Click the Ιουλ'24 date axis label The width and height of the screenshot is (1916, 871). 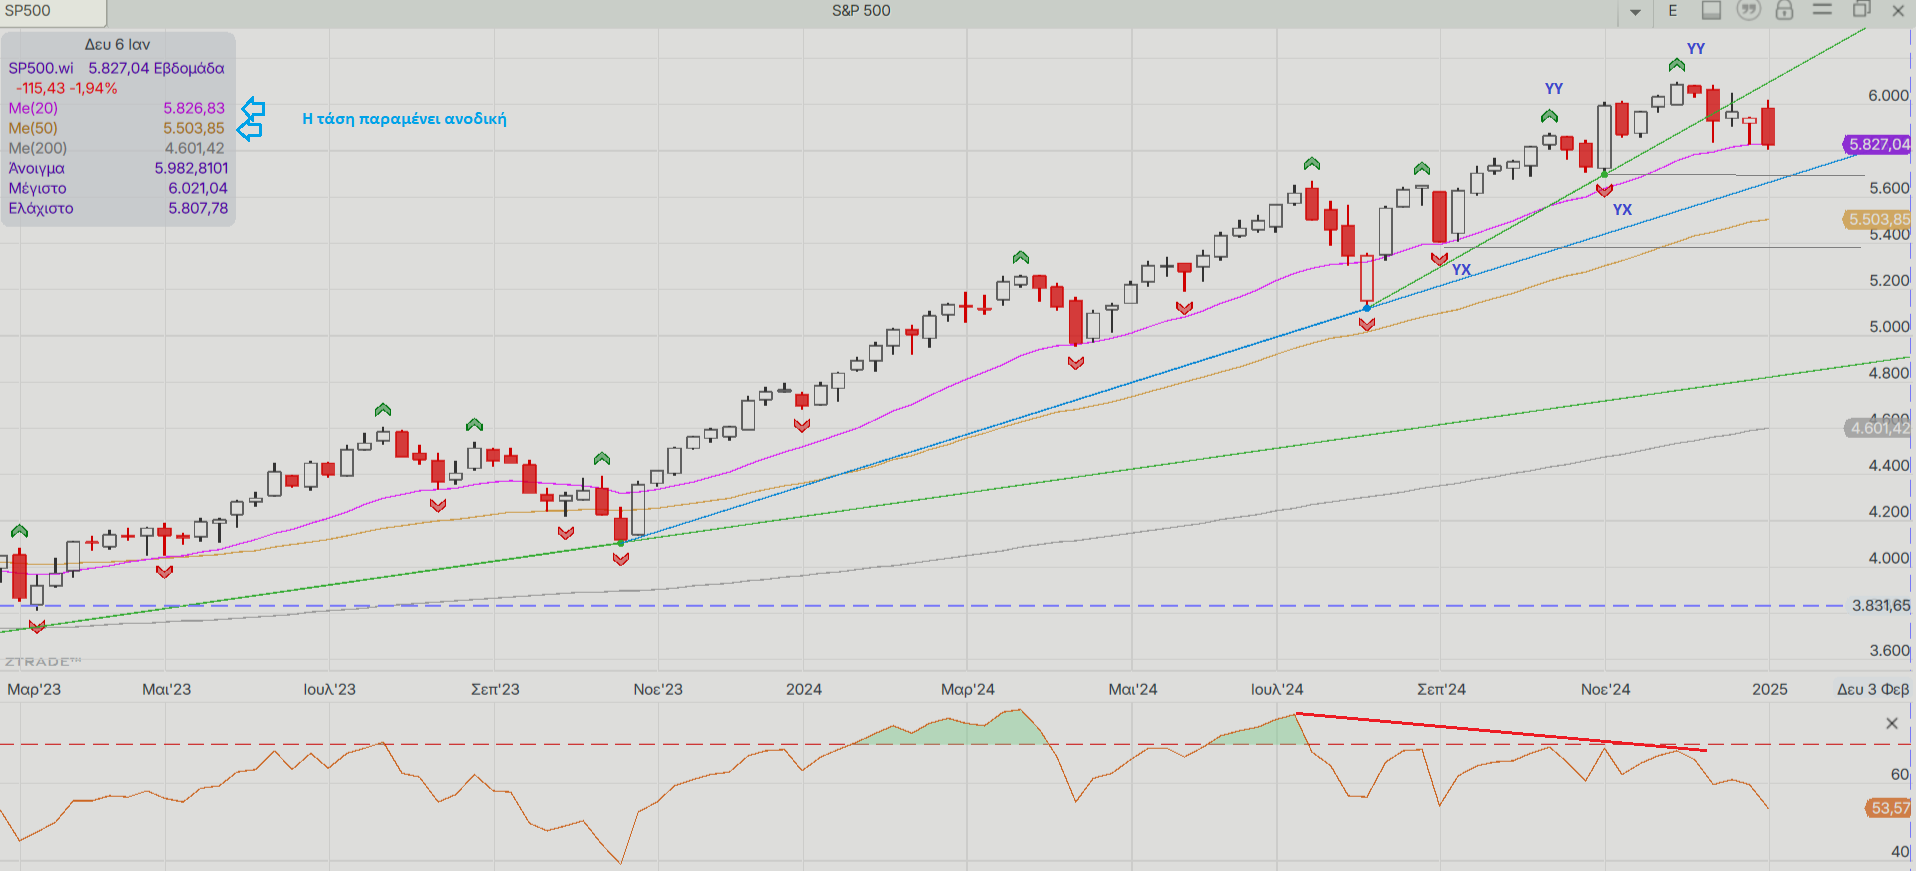(1277, 689)
